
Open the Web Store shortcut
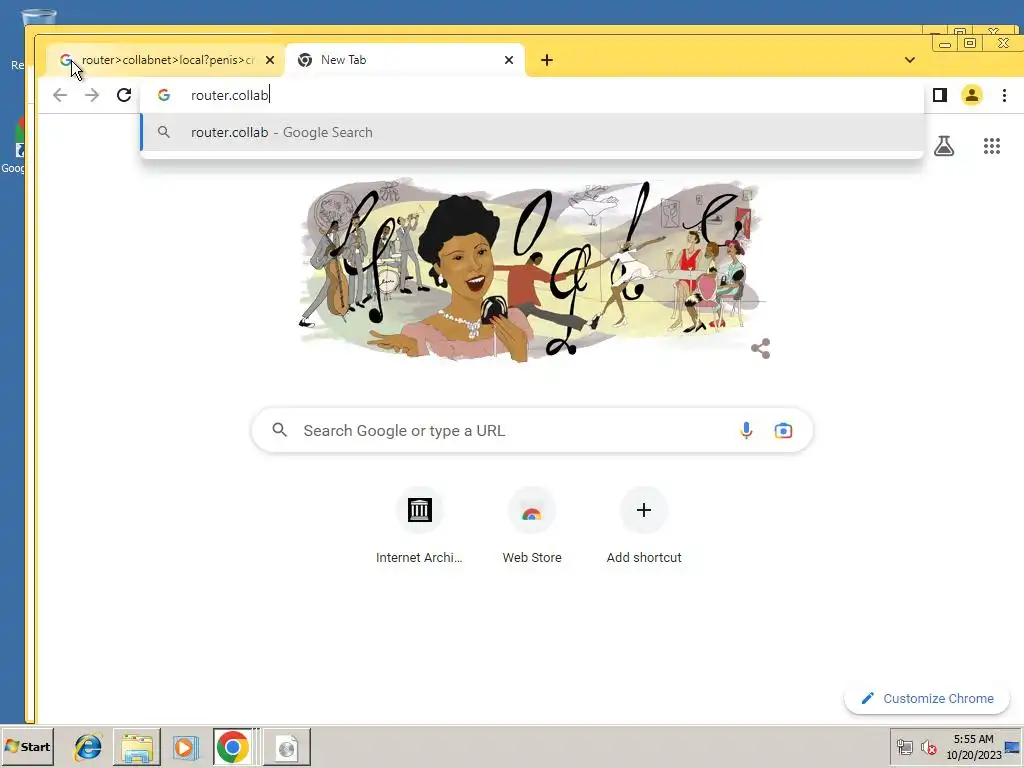[532, 526]
